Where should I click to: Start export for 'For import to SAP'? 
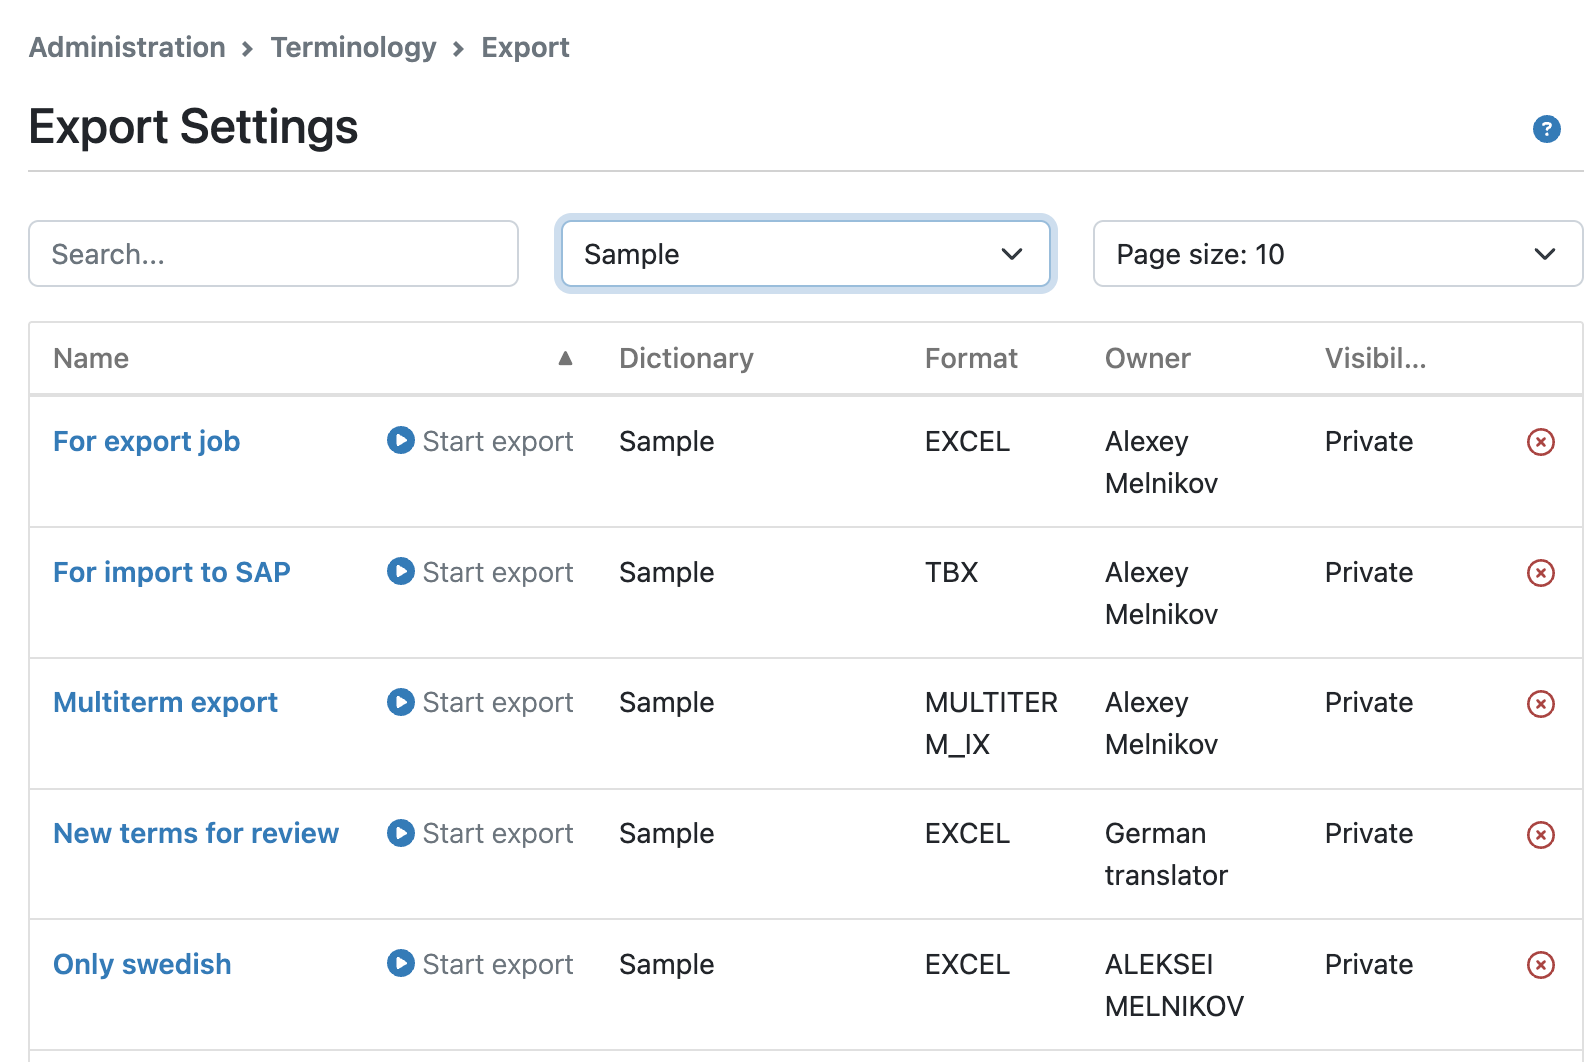coord(480,572)
